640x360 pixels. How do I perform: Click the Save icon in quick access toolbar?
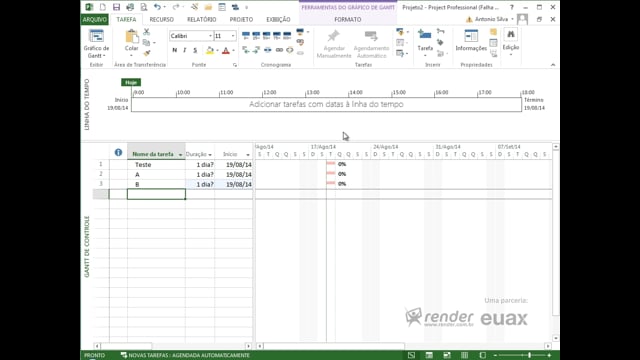[x=116, y=7]
